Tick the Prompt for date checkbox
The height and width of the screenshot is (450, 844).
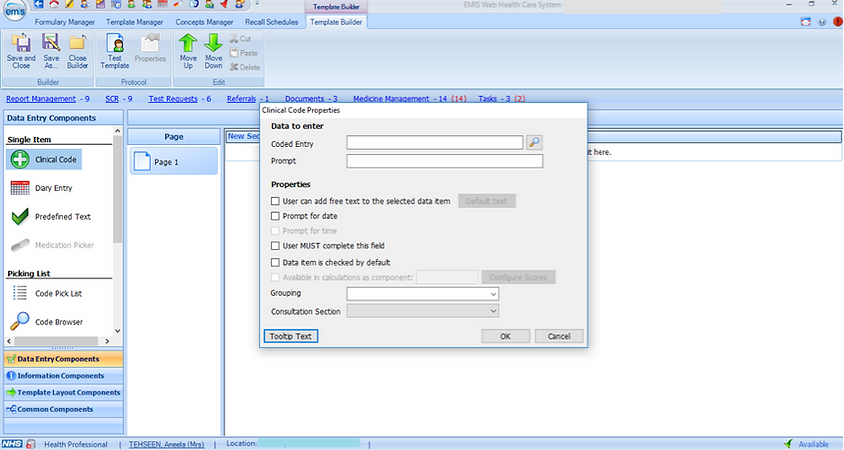[x=275, y=216]
